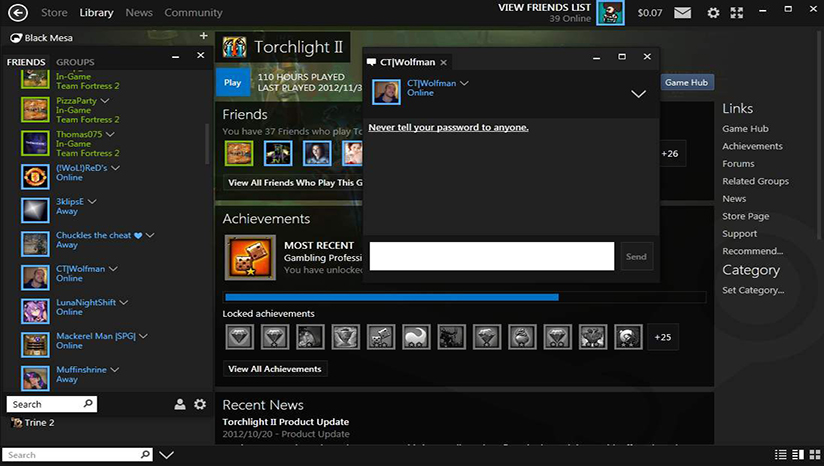Click the achievements progress bar

click(x=464, y=297)
